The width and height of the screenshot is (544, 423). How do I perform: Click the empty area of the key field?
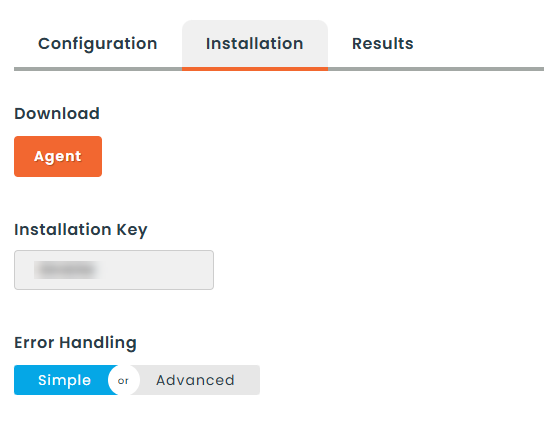[x=158, y=270]
